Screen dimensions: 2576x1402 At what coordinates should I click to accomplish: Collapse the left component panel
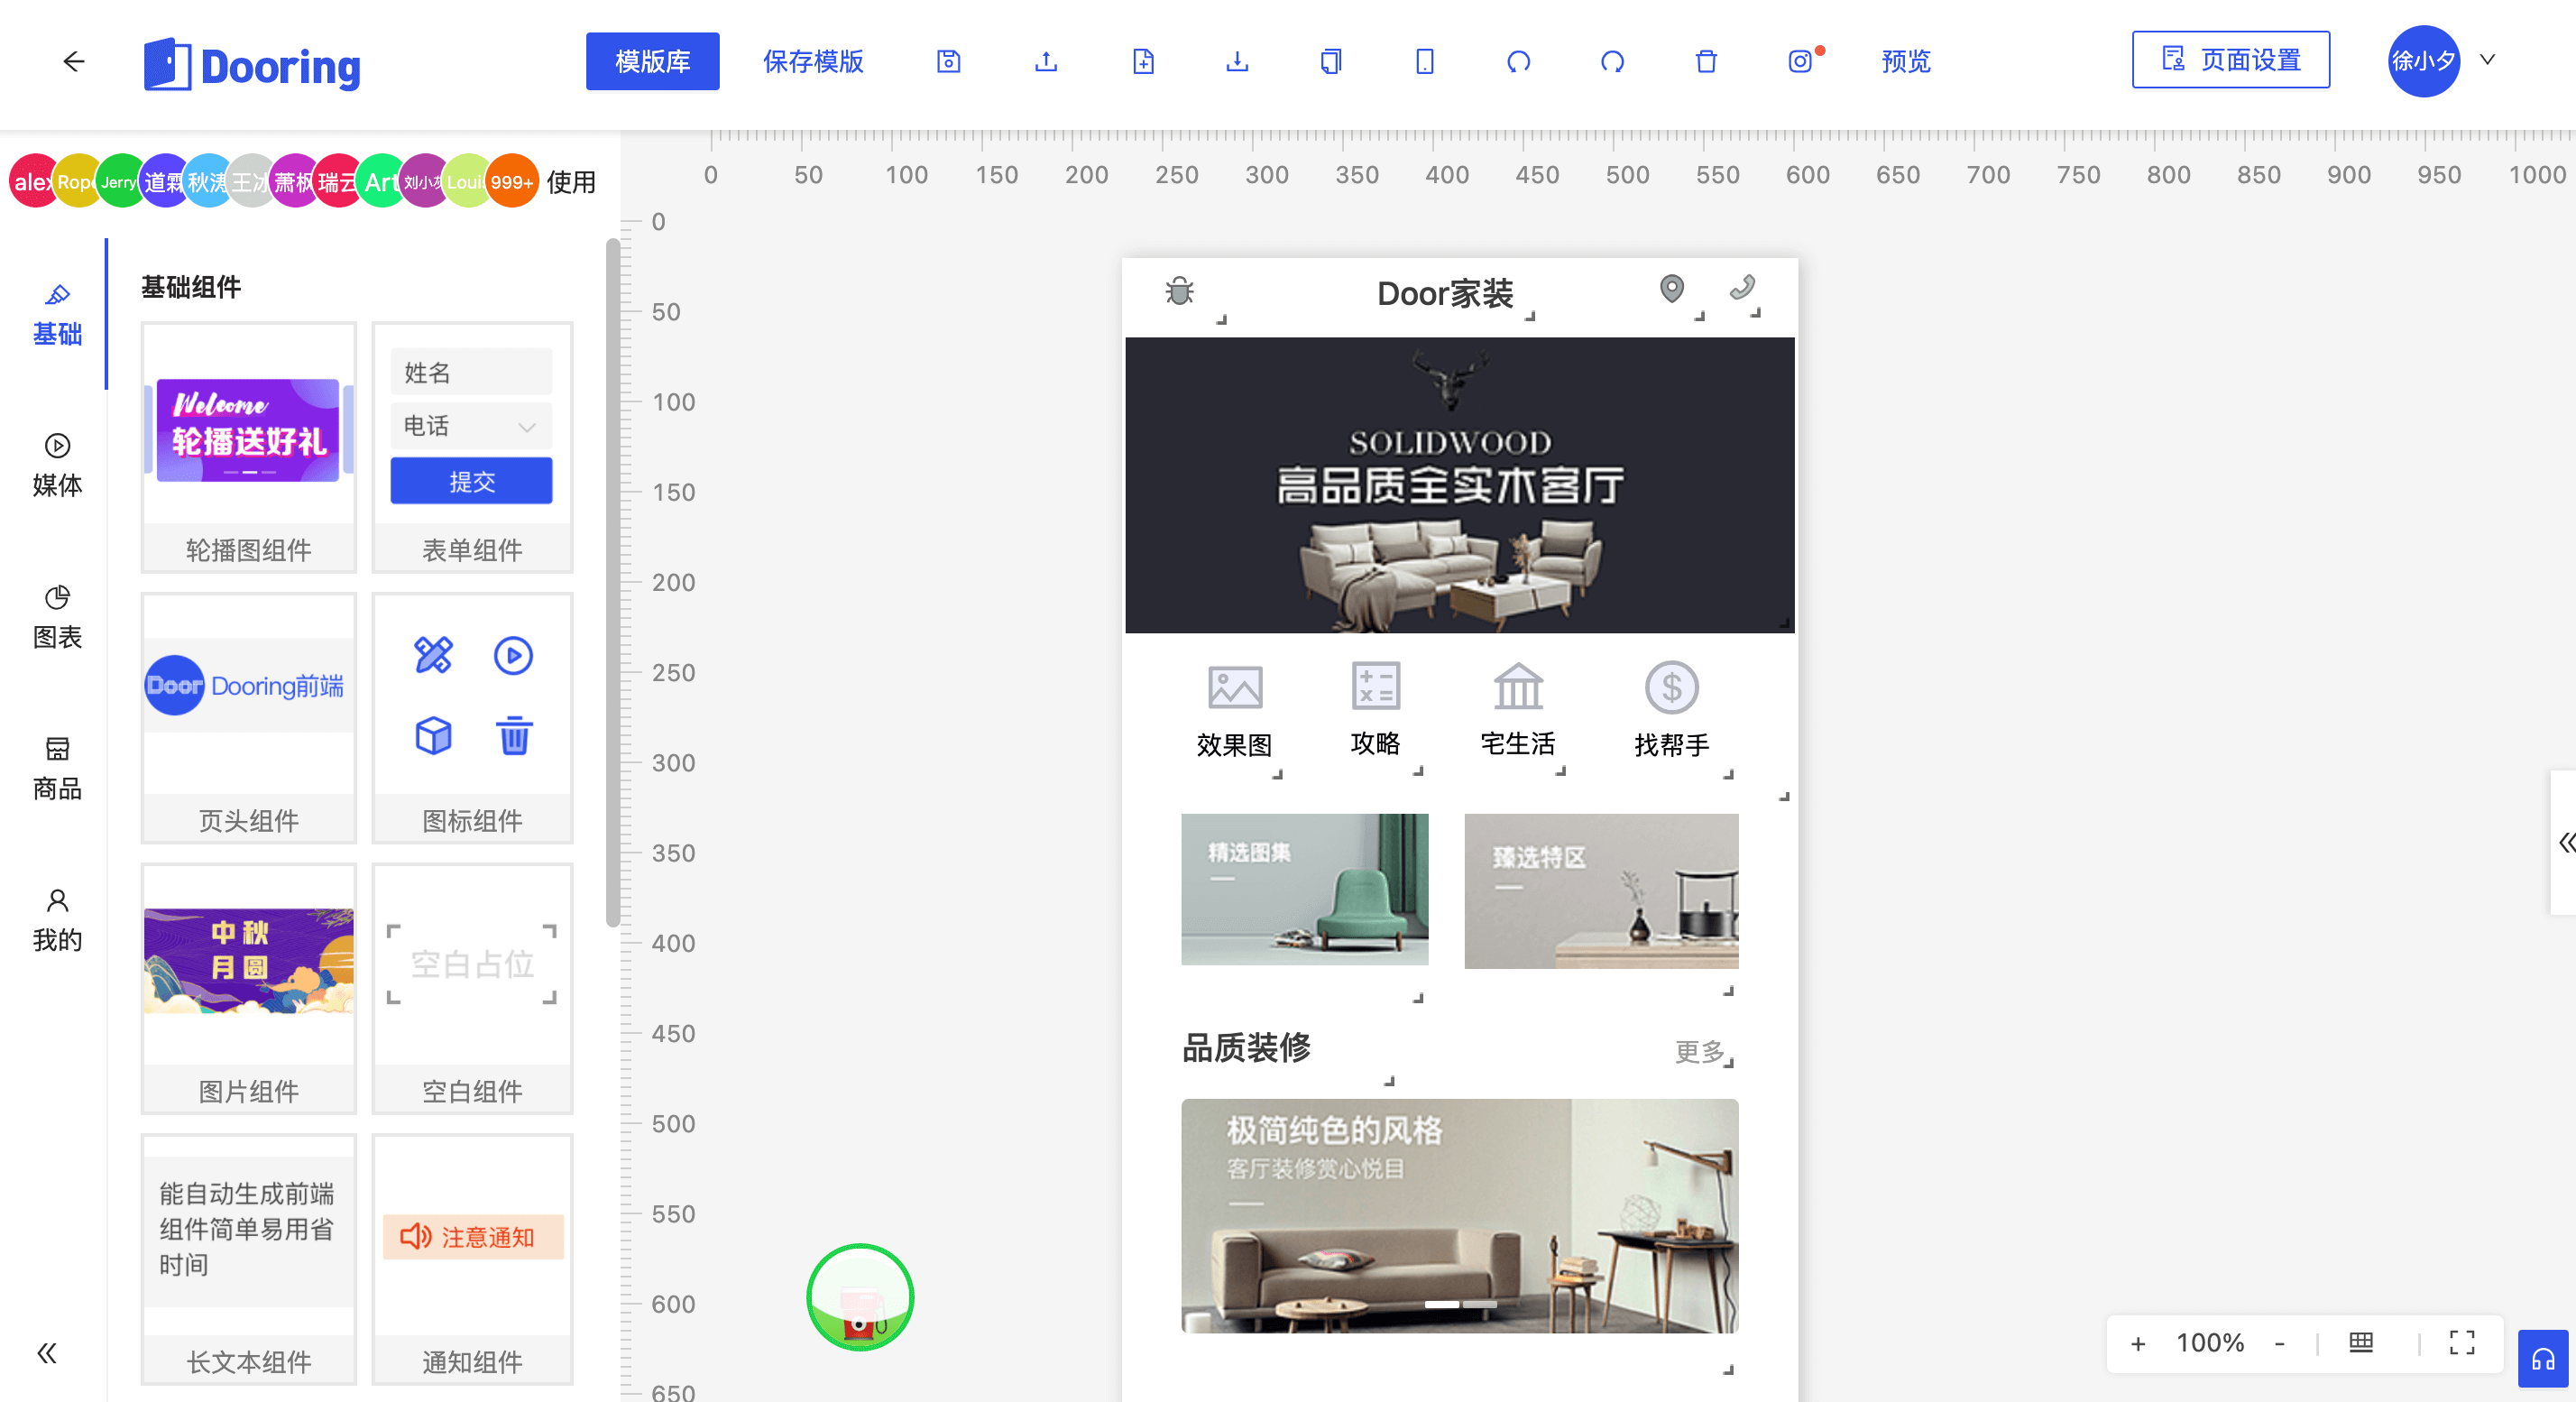pos(47,1353)
